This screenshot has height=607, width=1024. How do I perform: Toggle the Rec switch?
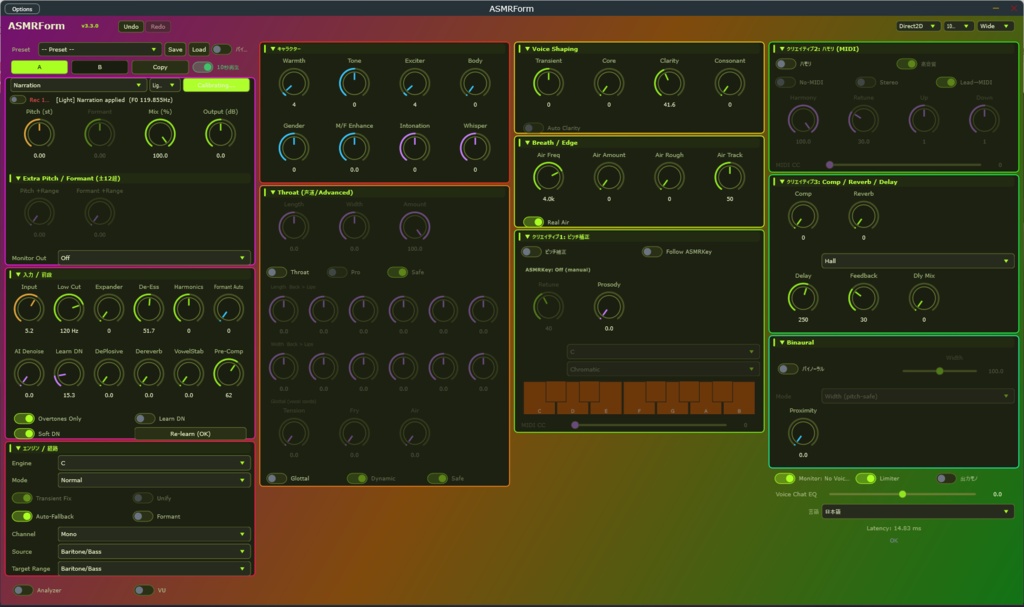(18, 100)
